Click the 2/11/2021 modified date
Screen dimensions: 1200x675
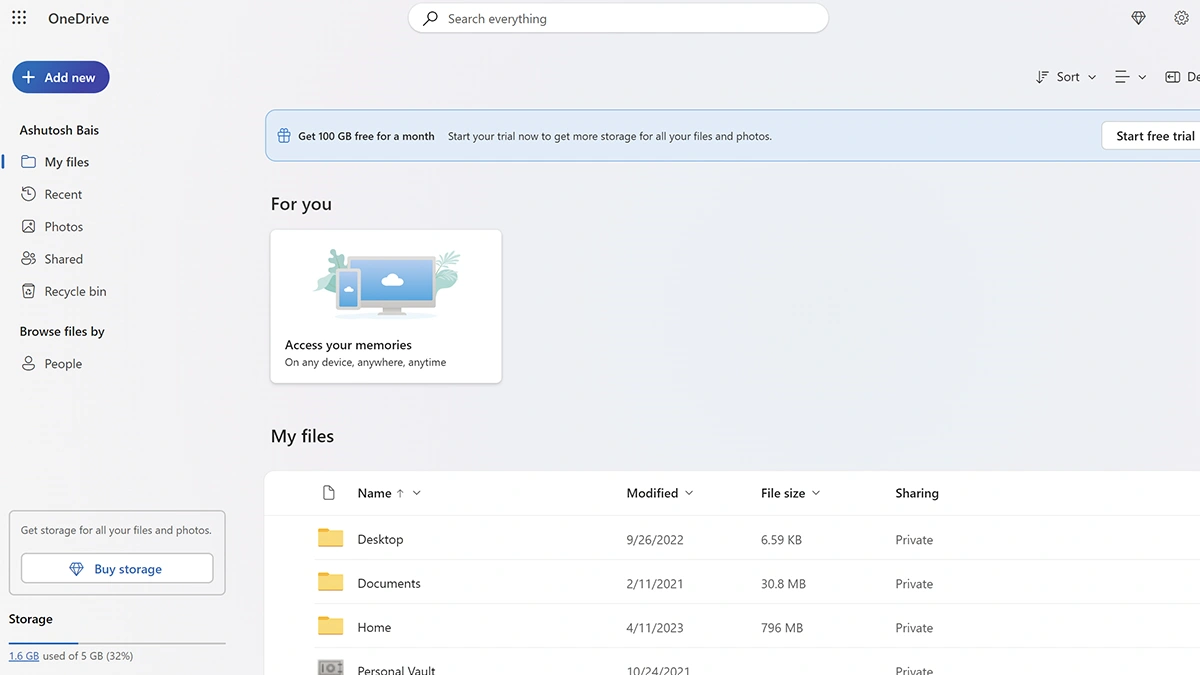(655, 583)
